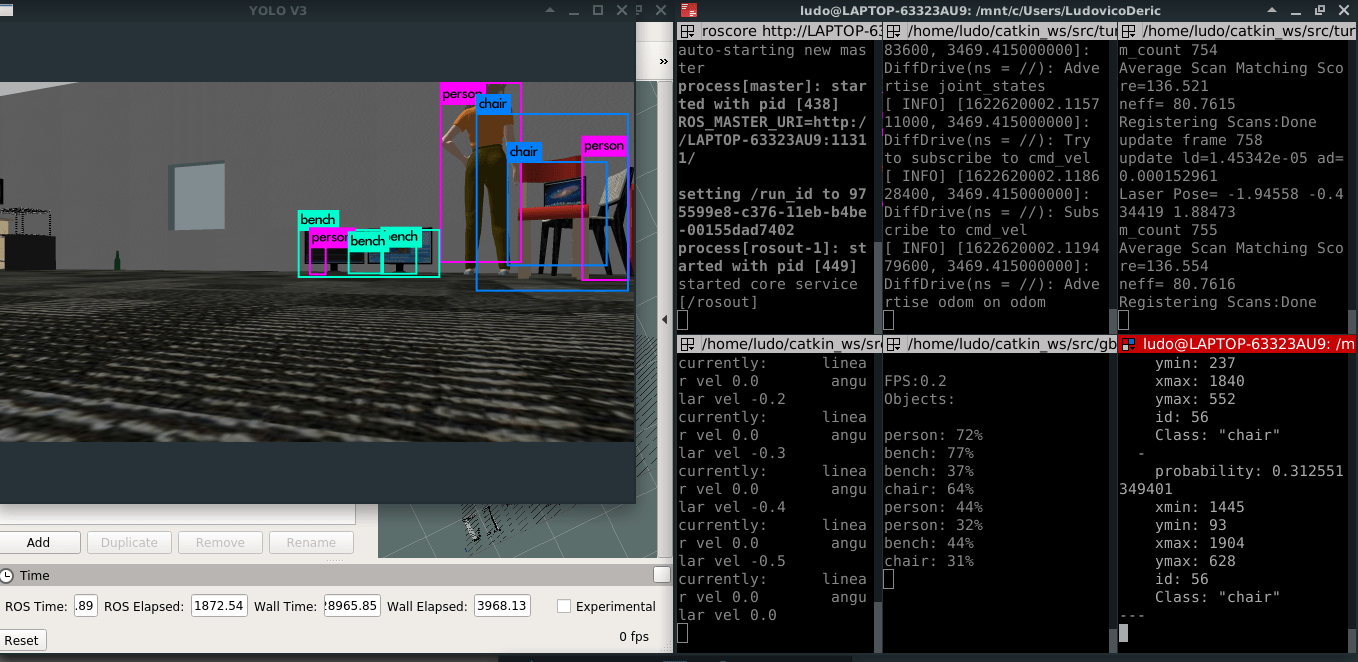Collapse the Time panel via its corner box
This screenshot has width=1358, height=662.
point(661,575)
